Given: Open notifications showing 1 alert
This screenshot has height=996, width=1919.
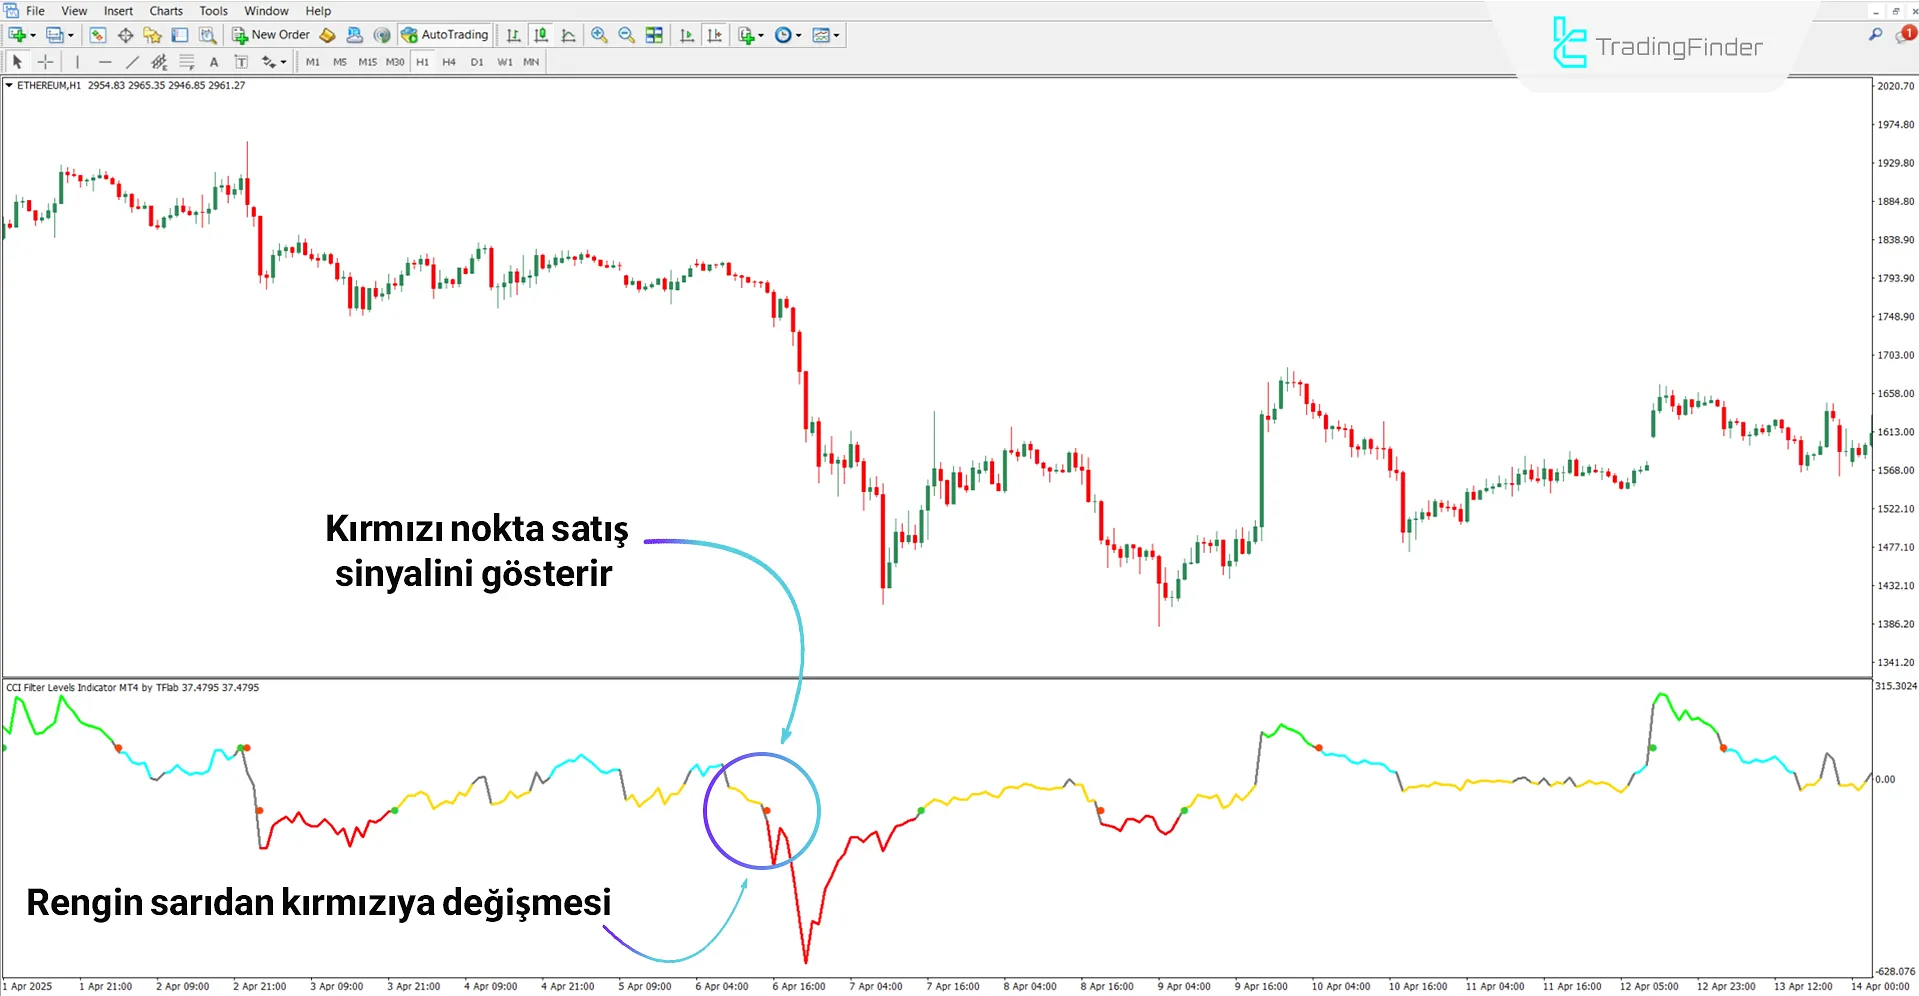Looking at the screenshot, I should click(1903, 33).
